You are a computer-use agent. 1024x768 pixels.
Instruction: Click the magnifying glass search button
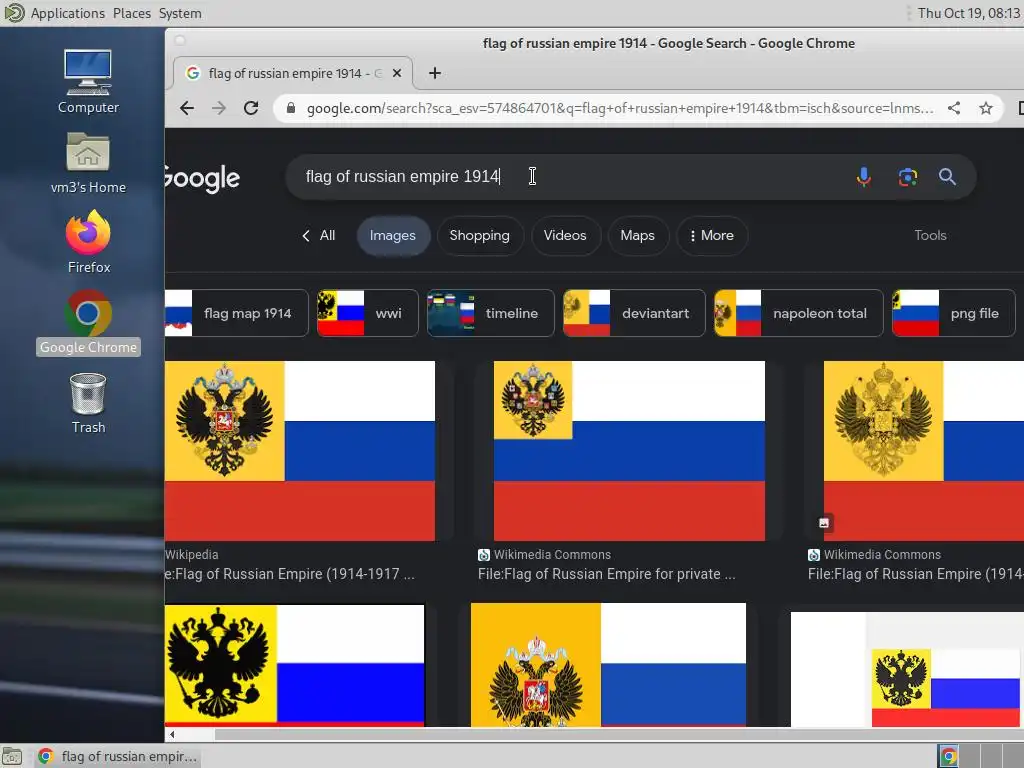coord(948,177)
